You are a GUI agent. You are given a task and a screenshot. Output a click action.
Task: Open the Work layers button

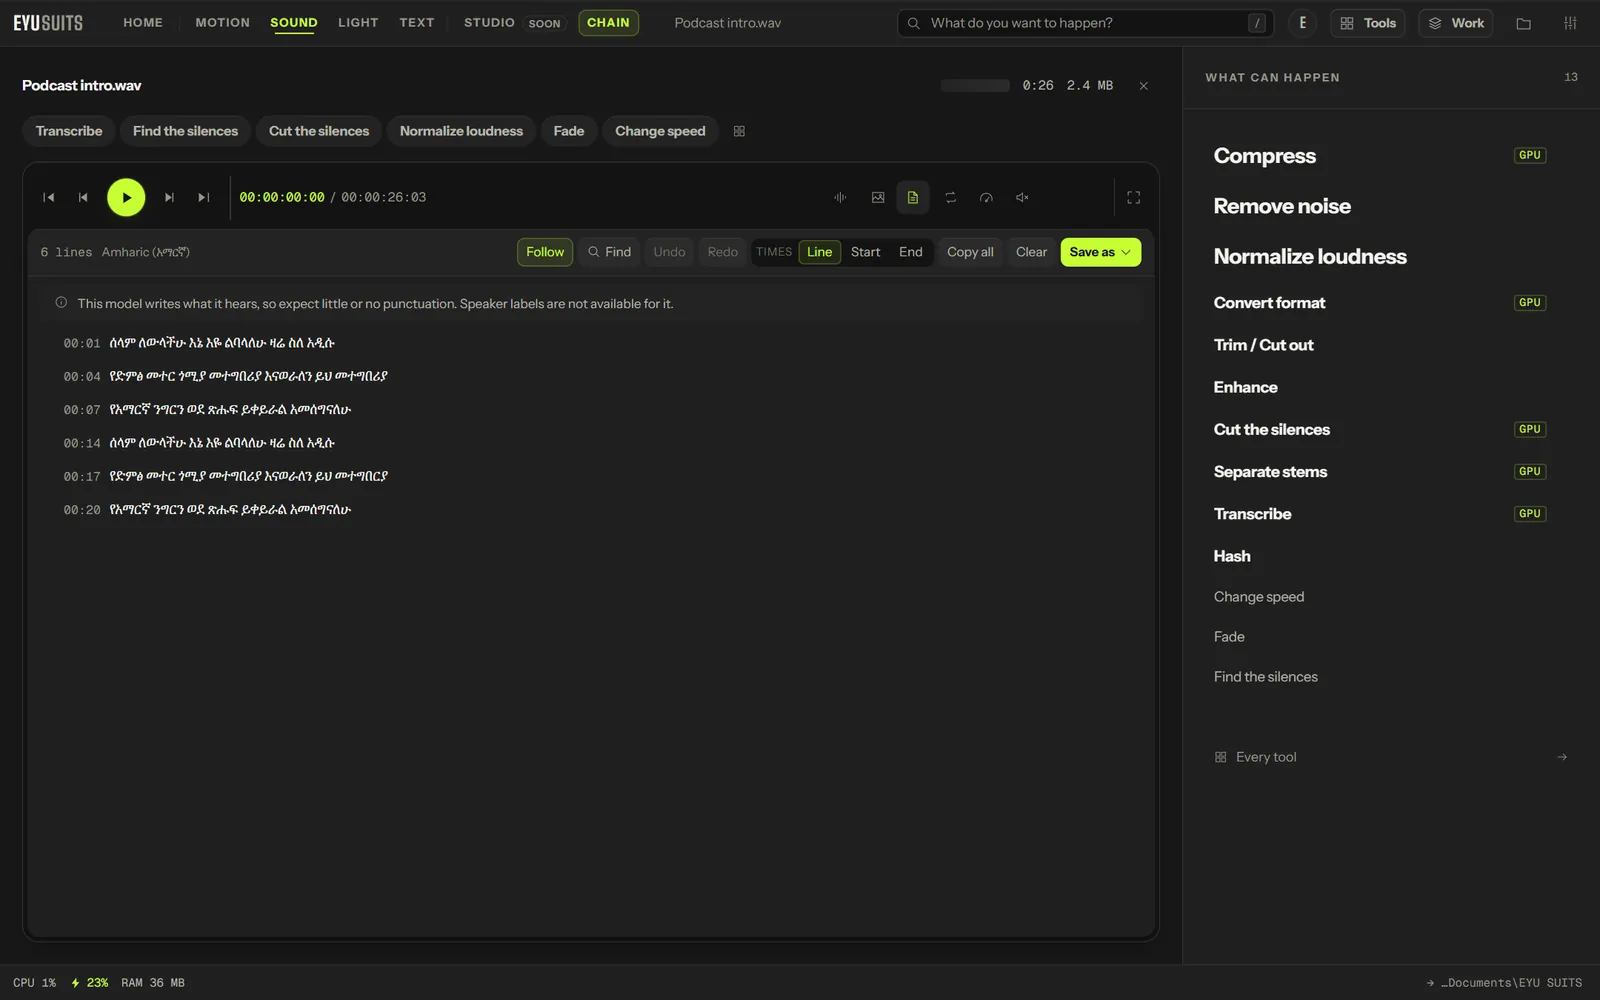[x=1456, y=23]
